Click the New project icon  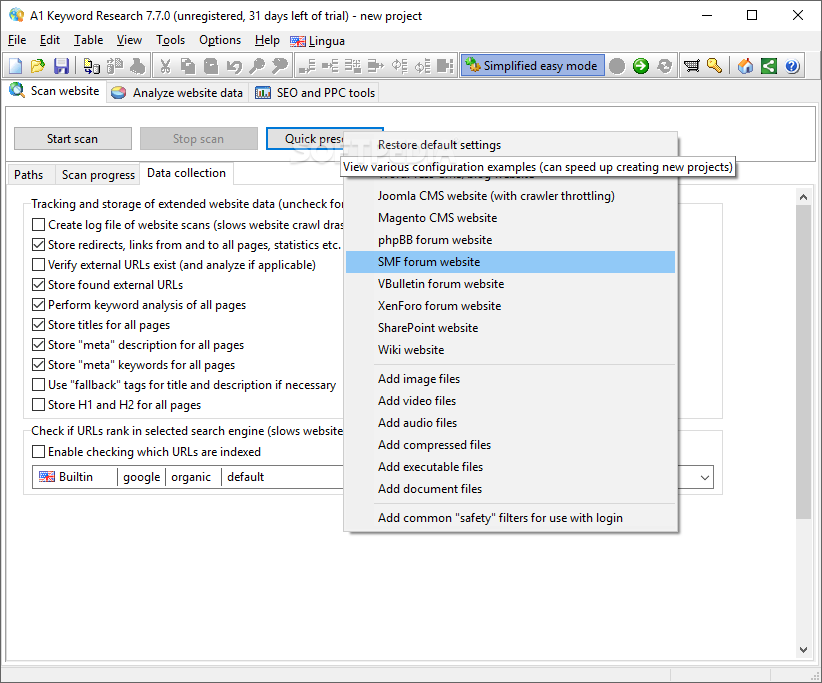click(15, 66)
